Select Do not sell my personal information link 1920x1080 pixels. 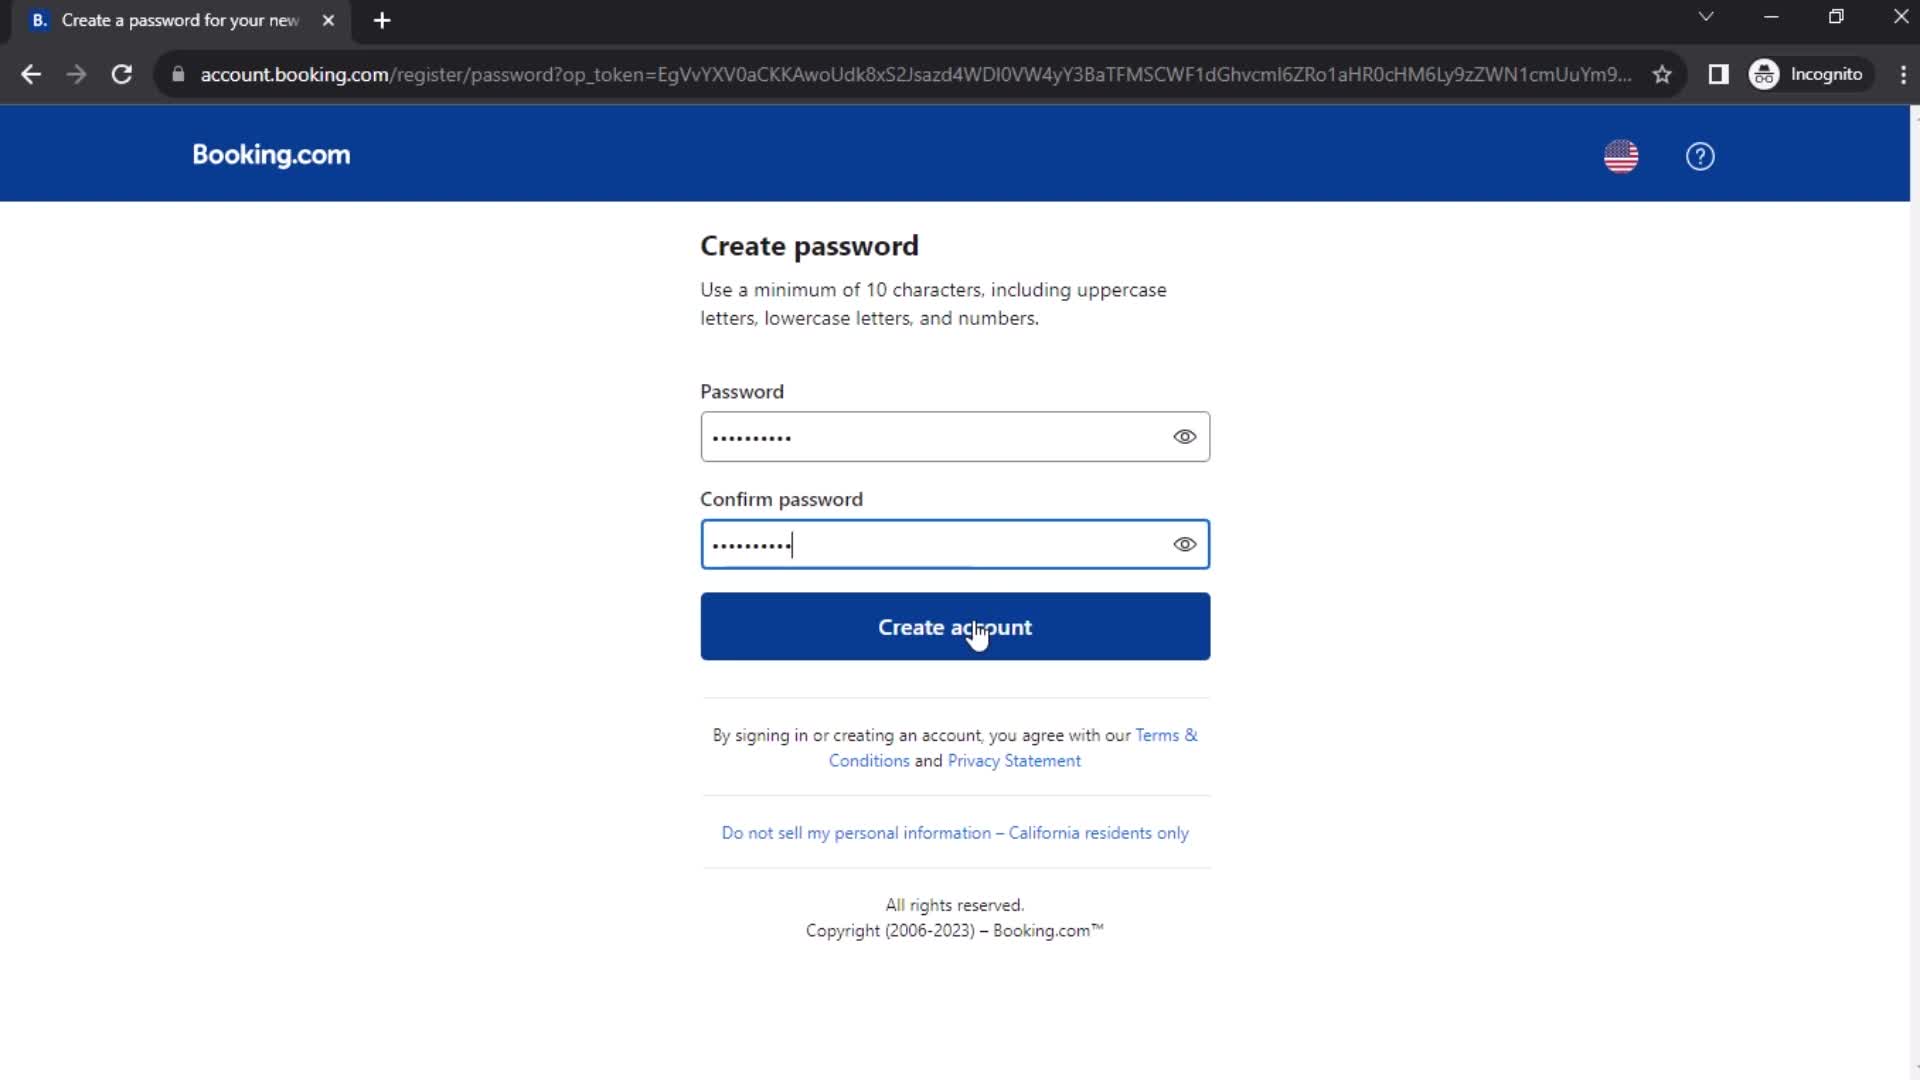(x=955, y=832)
